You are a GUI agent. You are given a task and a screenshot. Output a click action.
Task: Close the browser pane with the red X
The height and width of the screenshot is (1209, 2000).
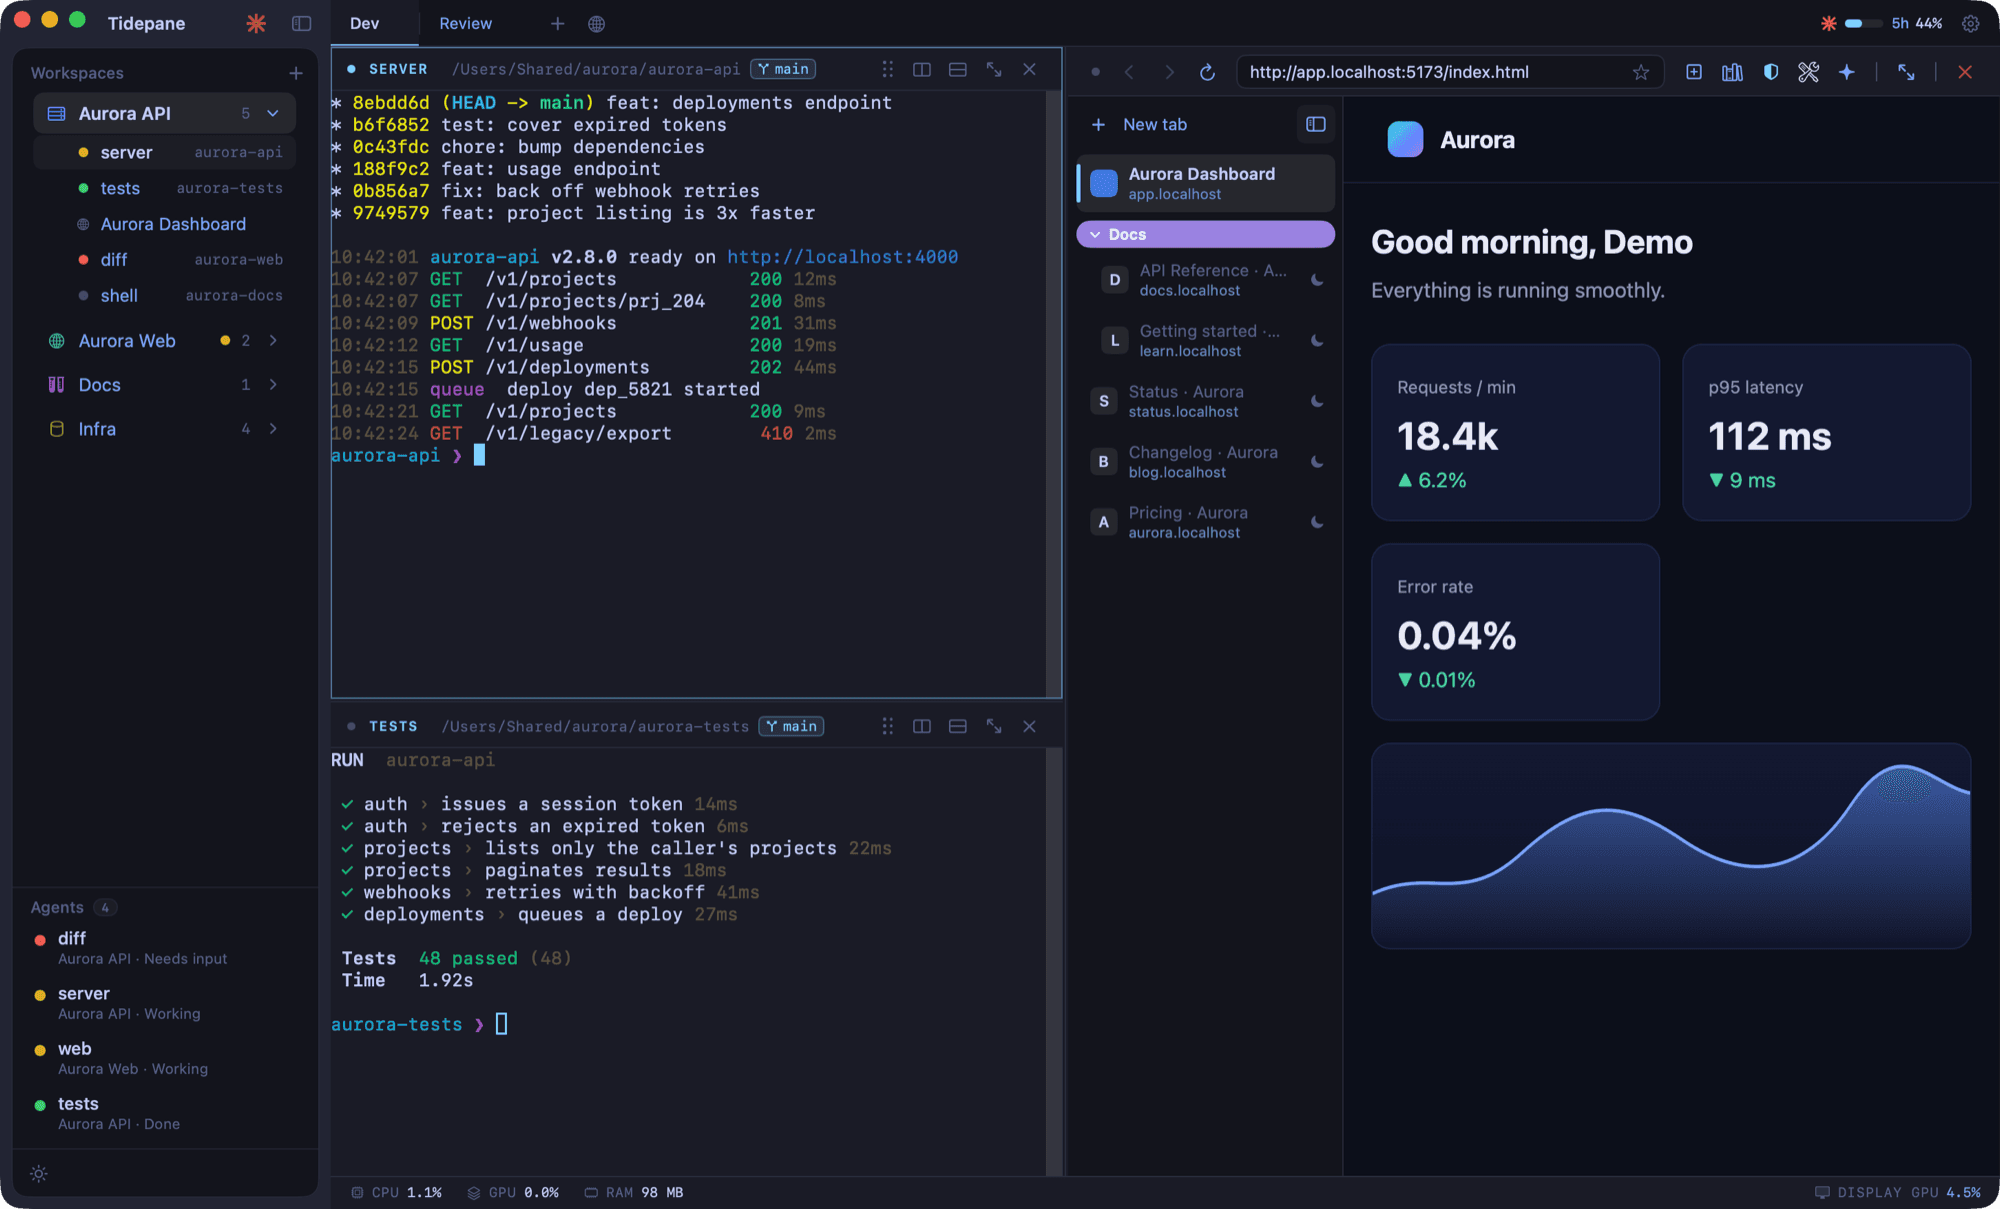pos(1965,72)
